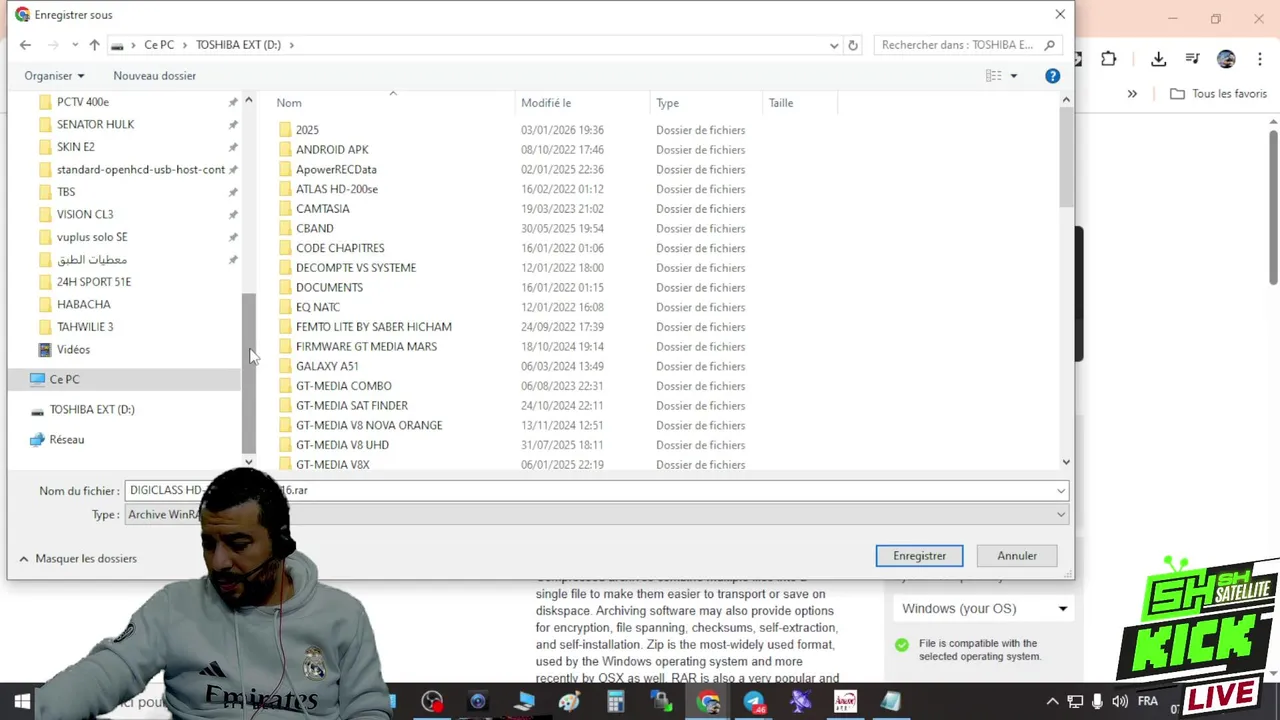Select the ANDROID APK folder
The image size is (1280, 720).
(332, 150)
